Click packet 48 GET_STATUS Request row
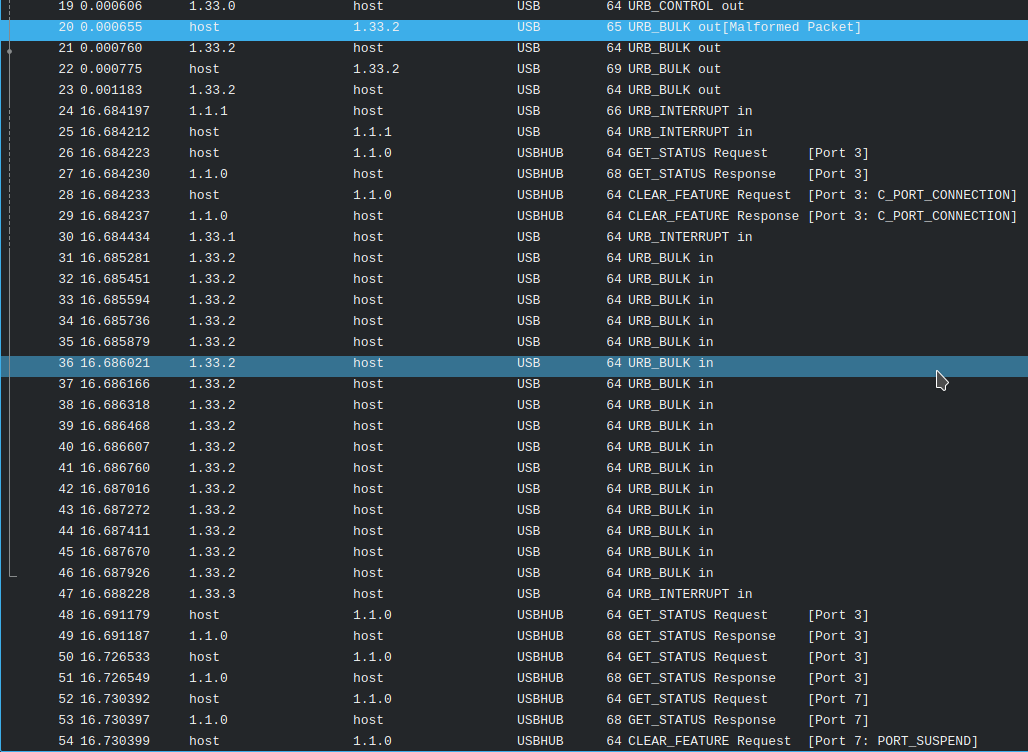Screen dimensions: 1028x752 pos(500,615)
